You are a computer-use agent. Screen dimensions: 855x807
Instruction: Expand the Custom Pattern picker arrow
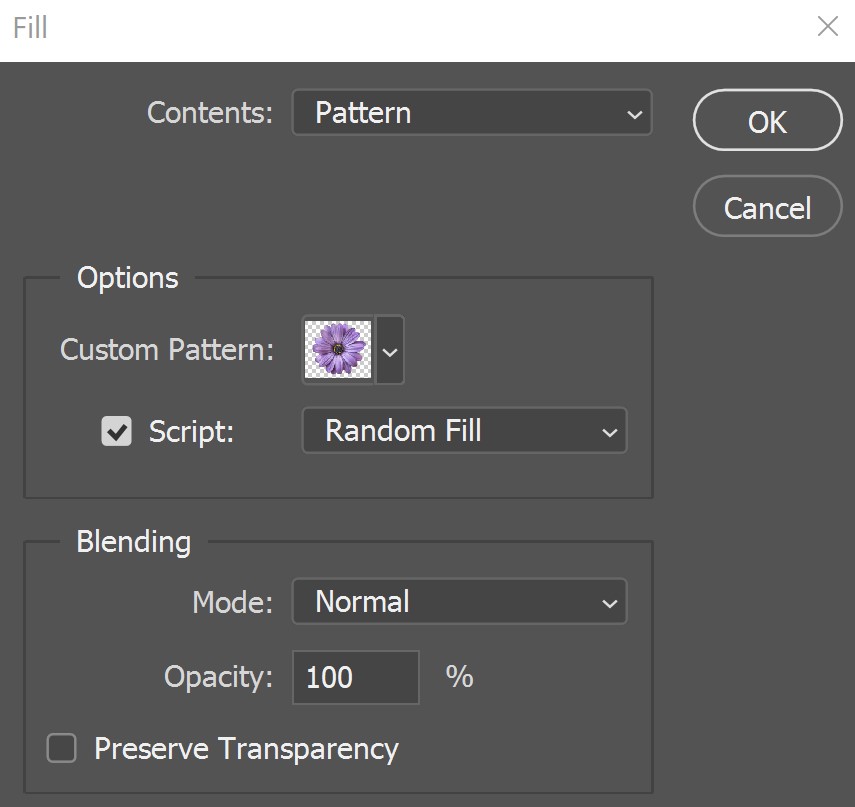point(390,350)
